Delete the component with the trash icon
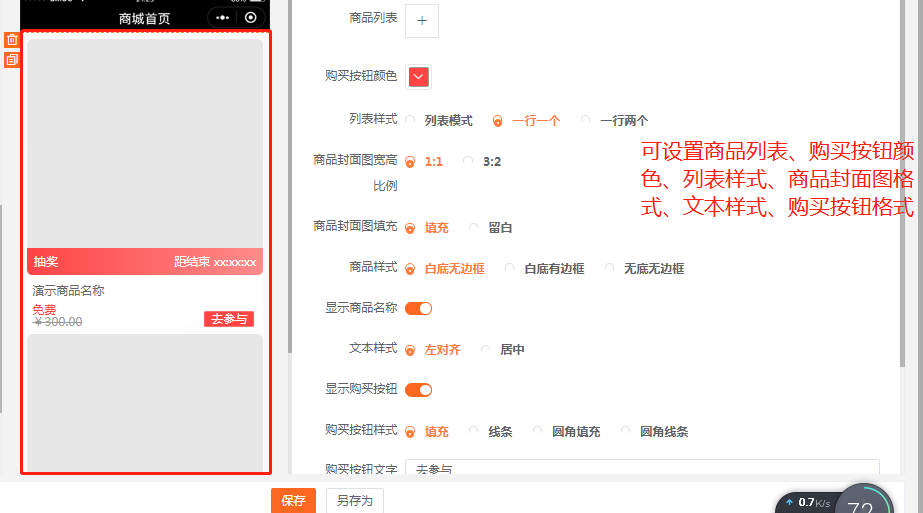 point(12,40)
